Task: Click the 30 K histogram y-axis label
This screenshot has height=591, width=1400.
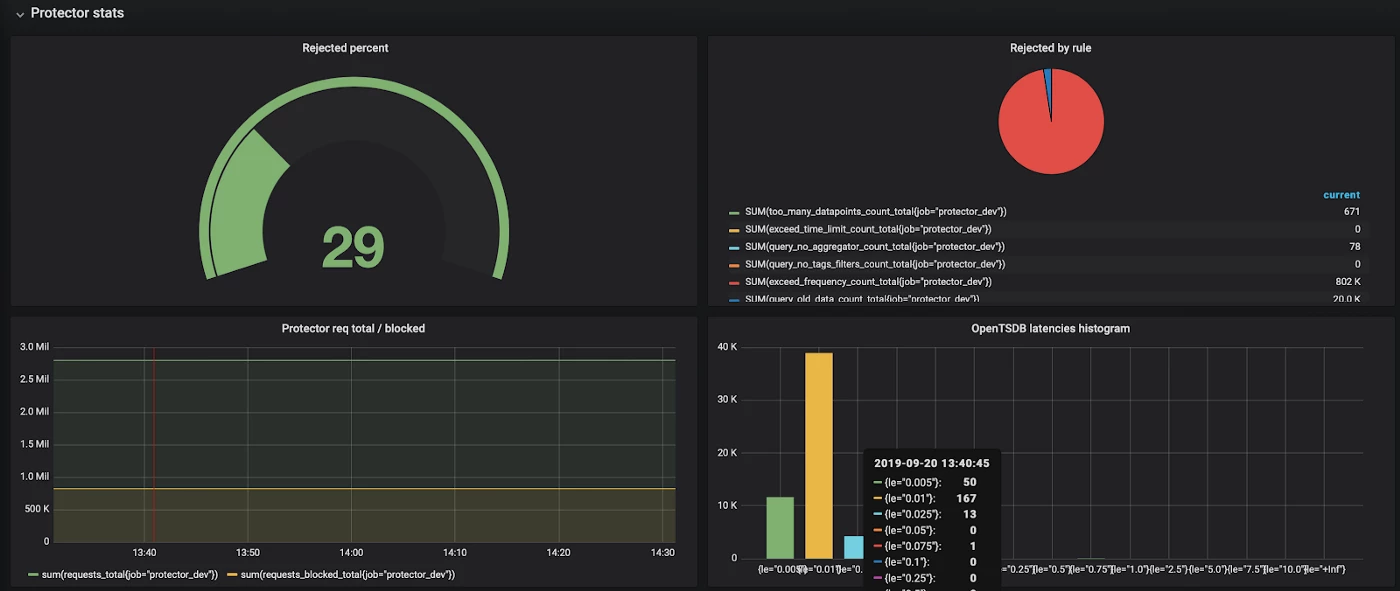Action: click(727, 399)
